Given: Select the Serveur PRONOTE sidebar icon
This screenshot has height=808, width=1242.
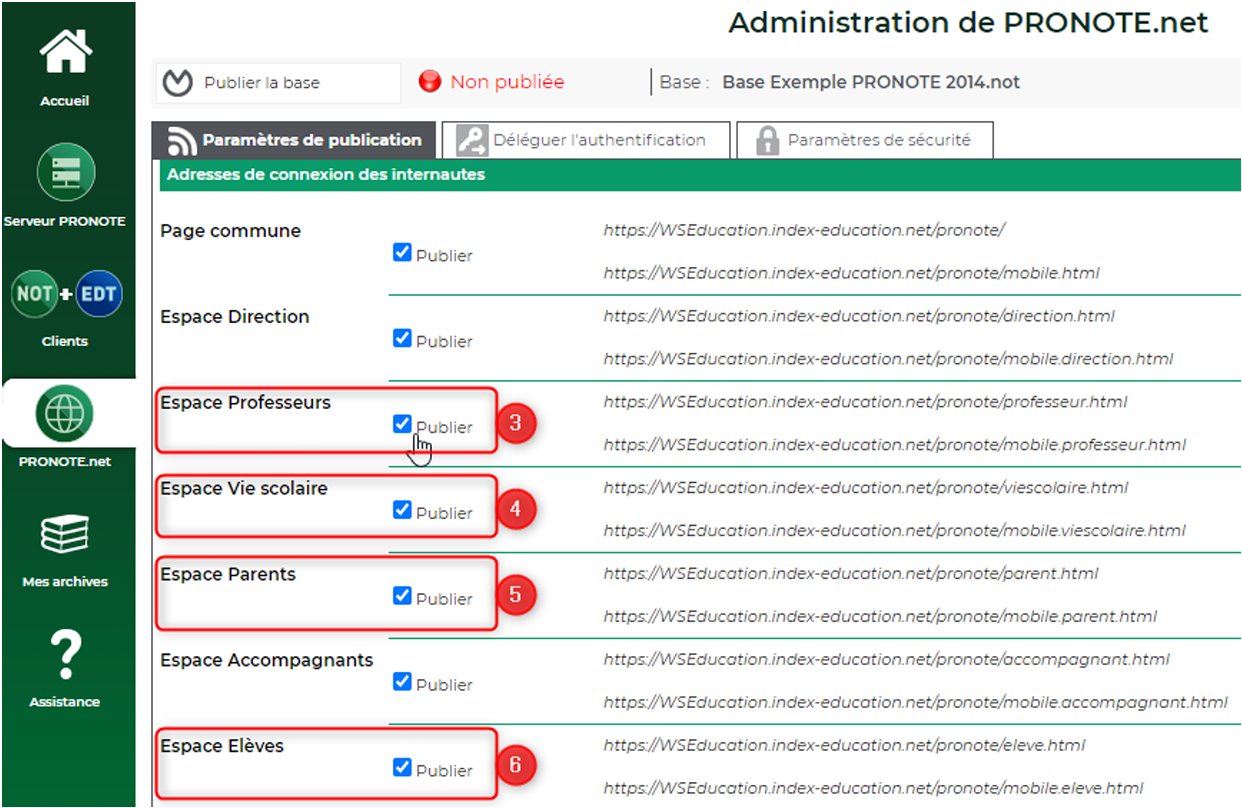Looking at the screenshot, I should (65, 172).
